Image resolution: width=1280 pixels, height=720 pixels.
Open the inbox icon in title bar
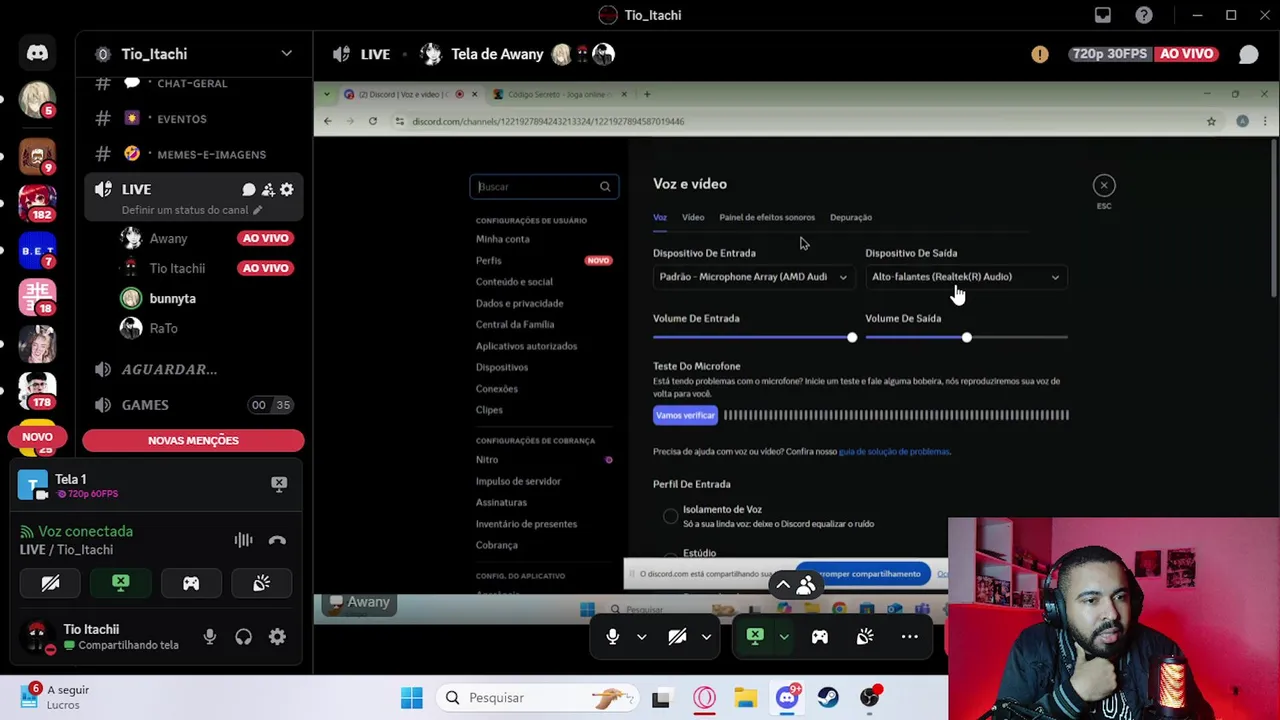click(x=1103, y=15)
